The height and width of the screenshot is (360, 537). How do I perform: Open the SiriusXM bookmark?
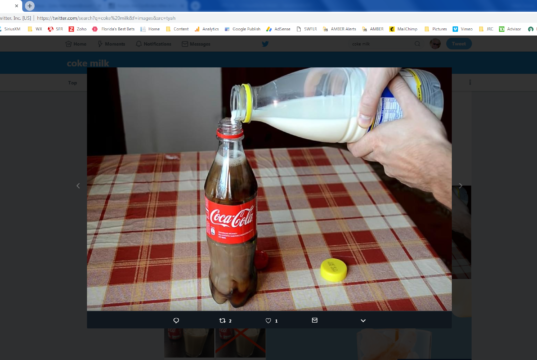tap(10, 29)
